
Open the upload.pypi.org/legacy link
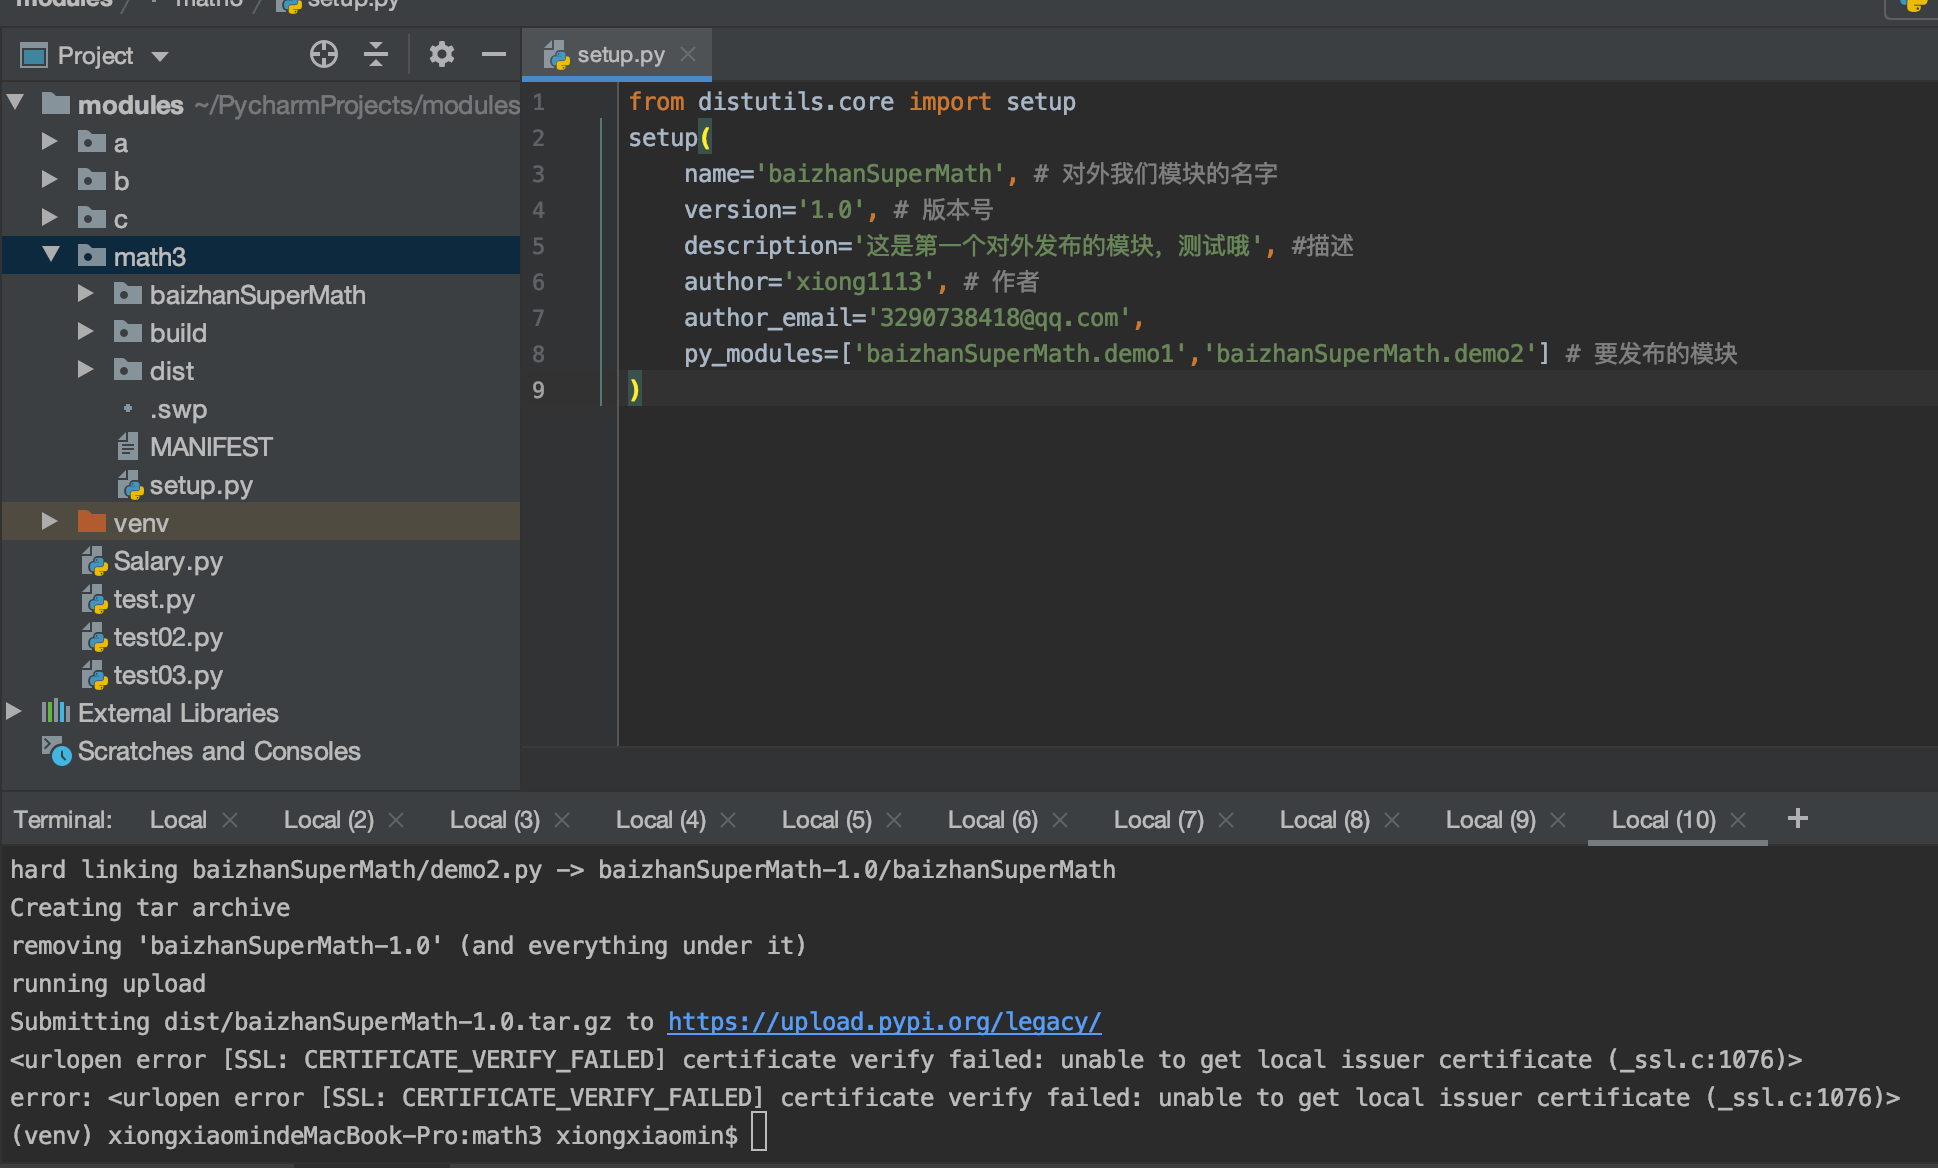(884, 1022)
